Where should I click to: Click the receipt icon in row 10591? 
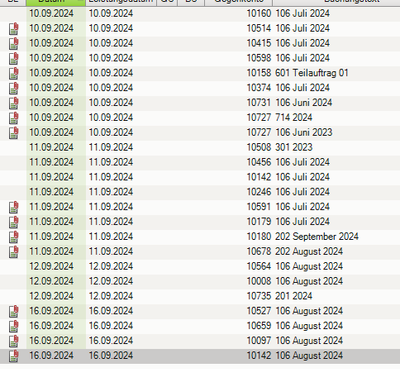click(x=14, y=207)
